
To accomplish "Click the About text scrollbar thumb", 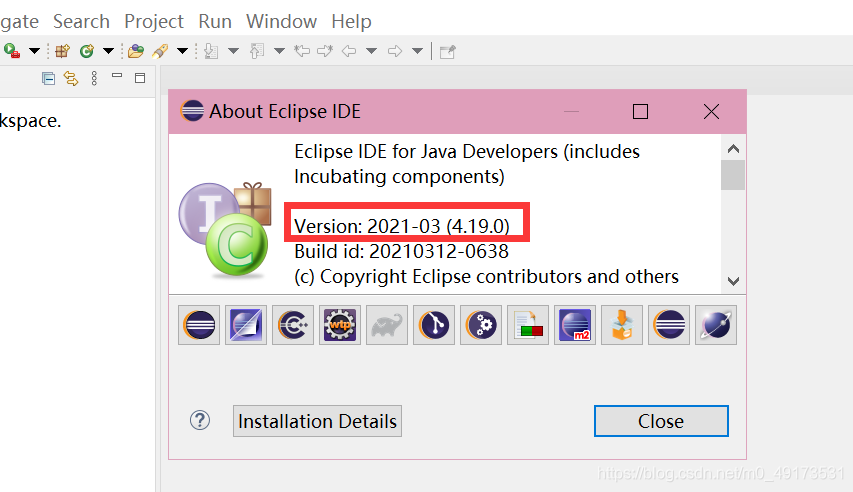I will coord(733,175).
